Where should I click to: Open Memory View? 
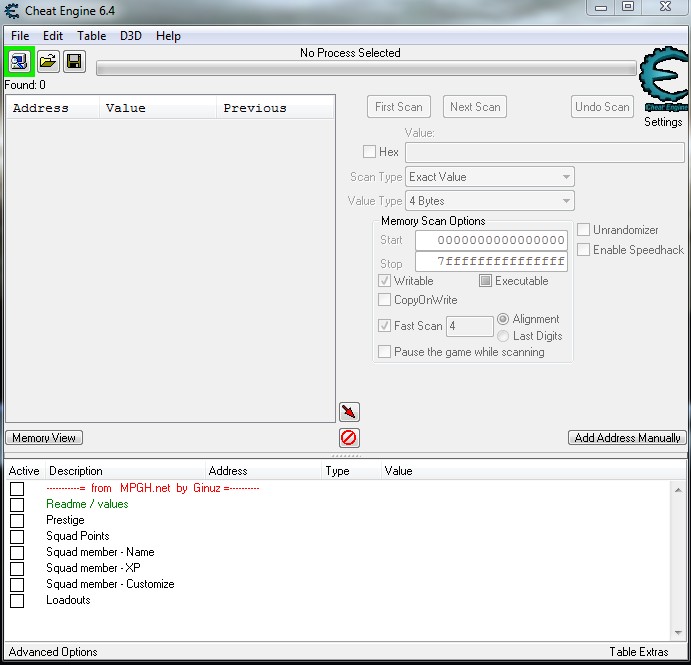tap(44, 438)
